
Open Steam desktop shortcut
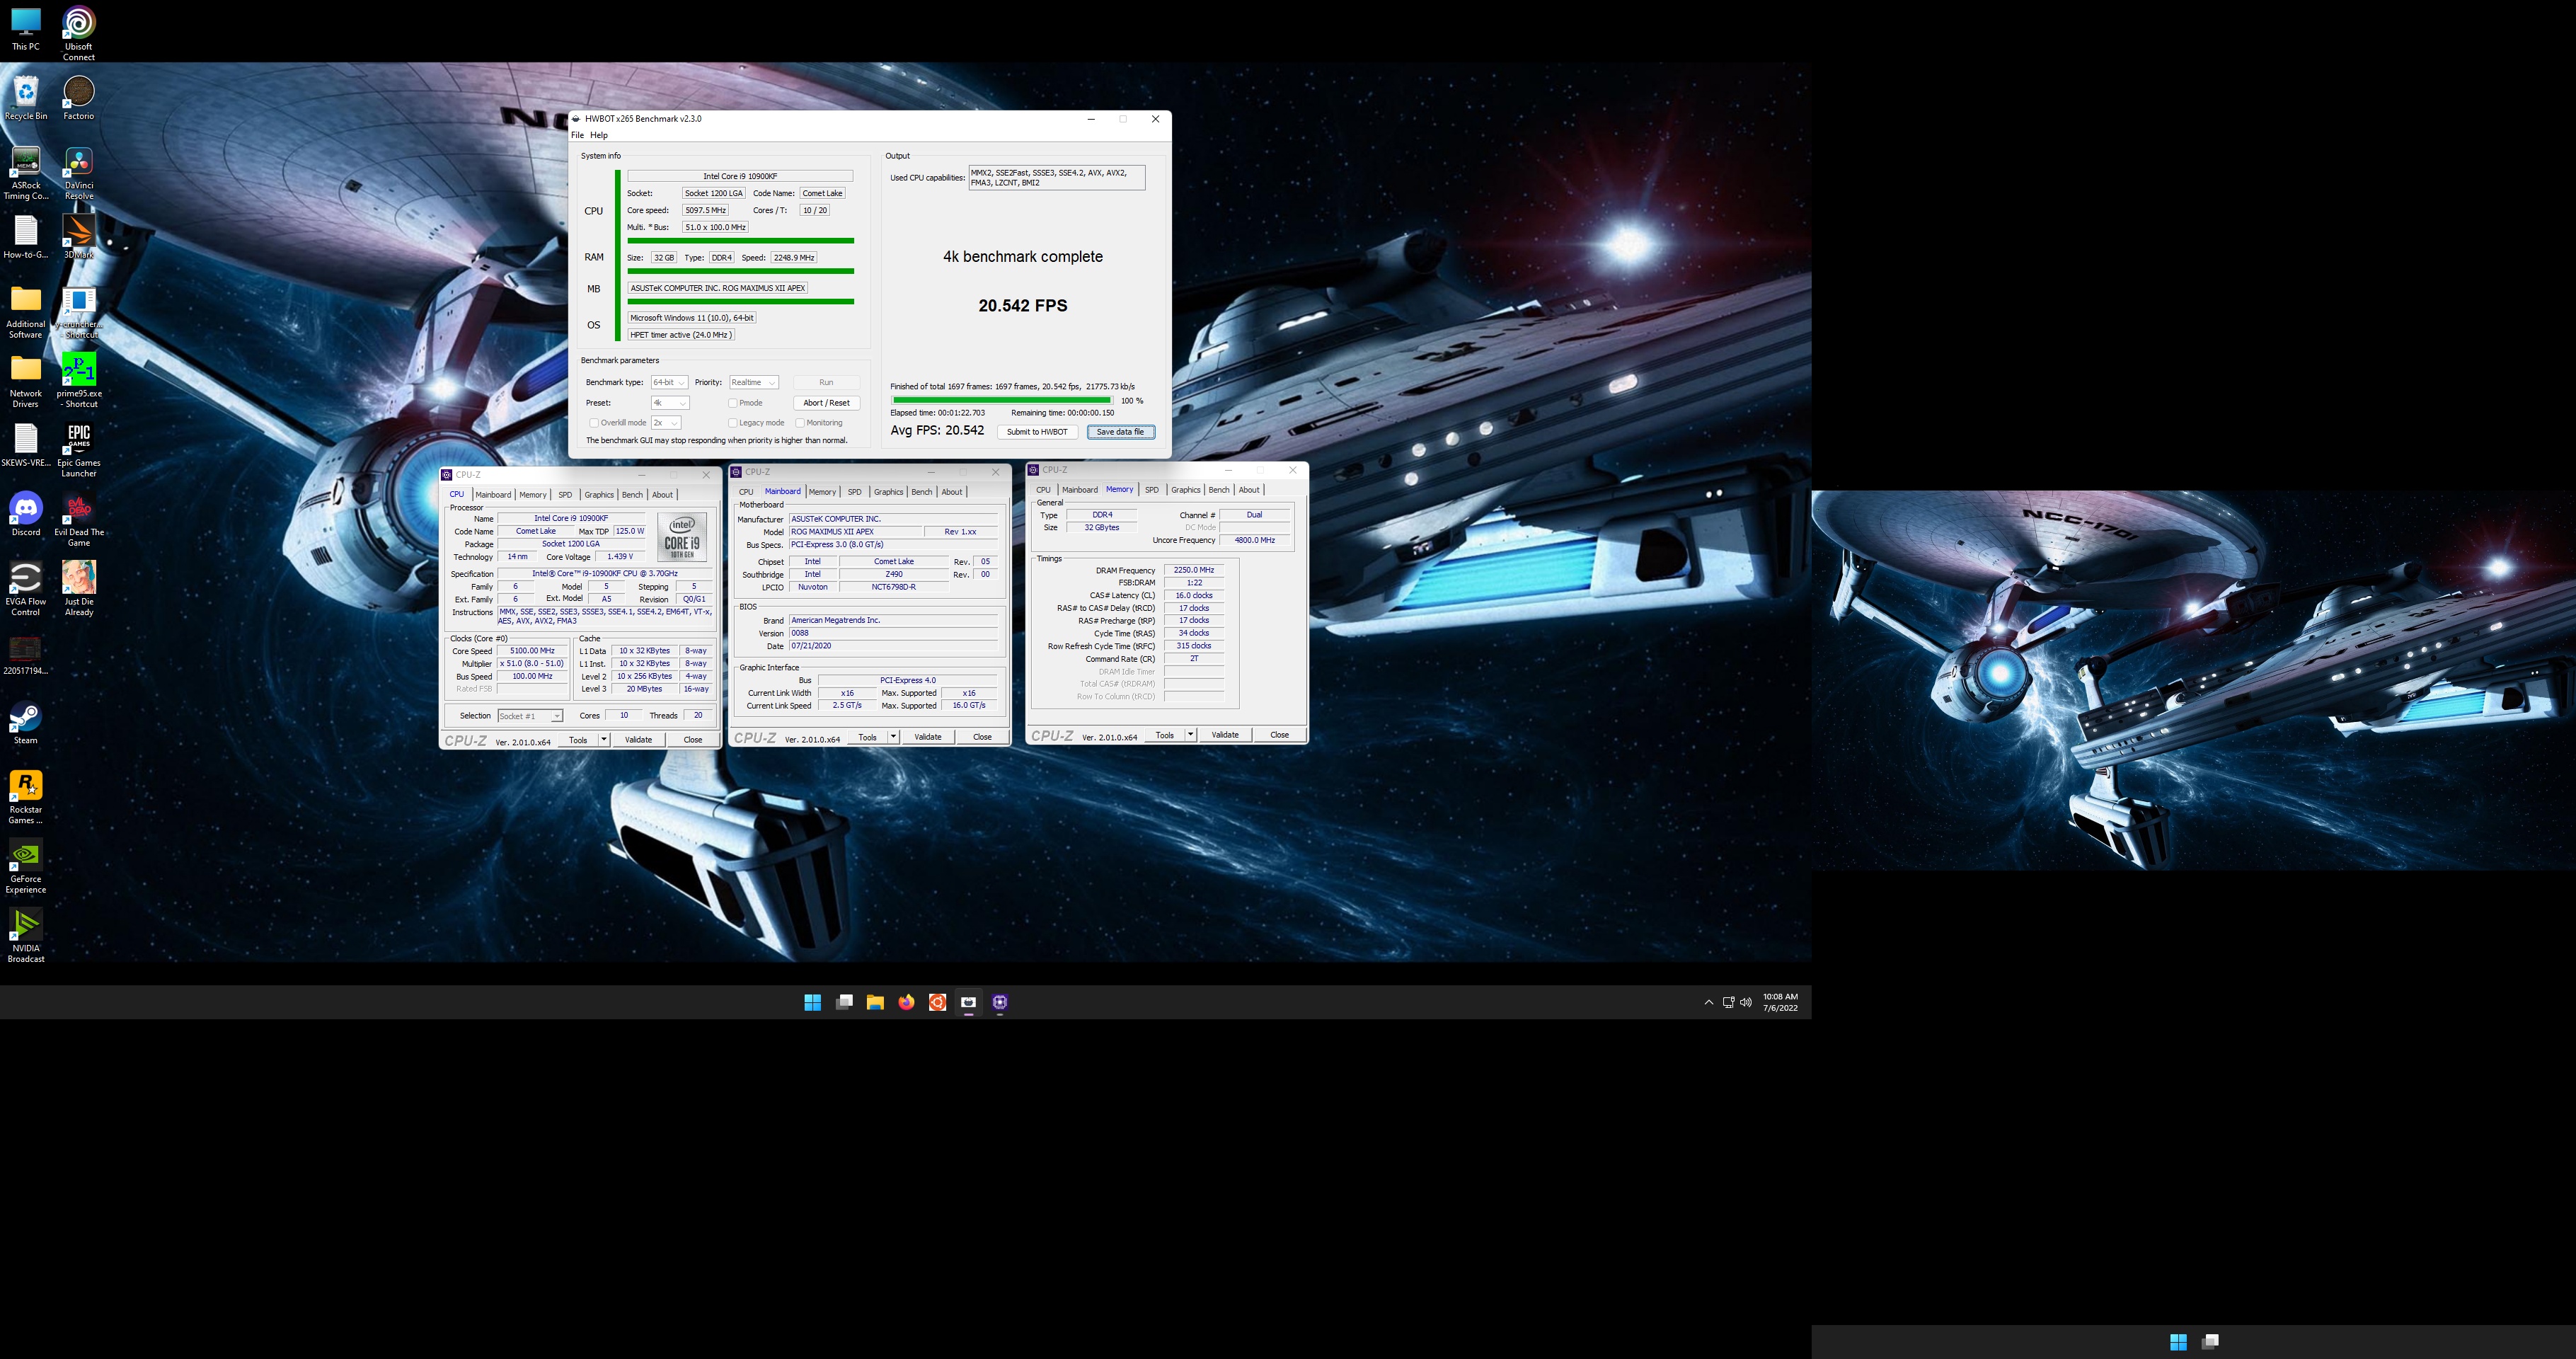[x=26, y=723]
